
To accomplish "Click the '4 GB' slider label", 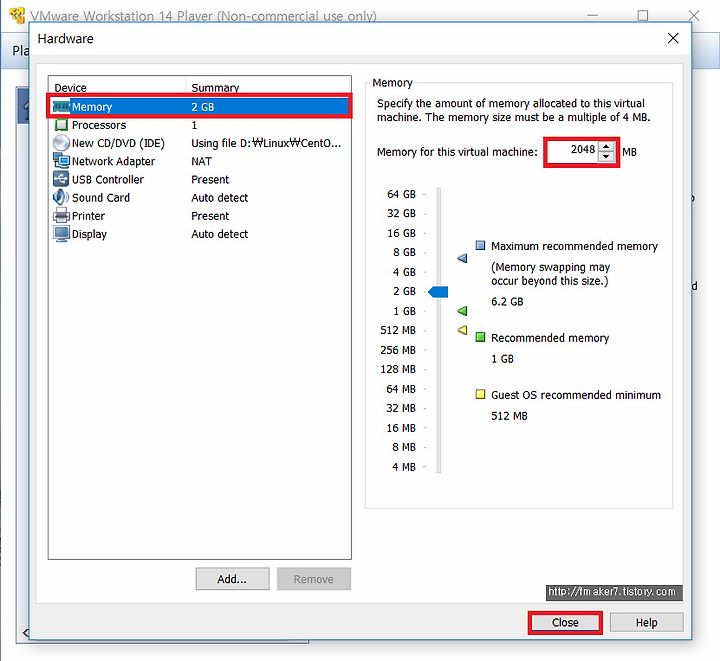I will tap(404, 272).
